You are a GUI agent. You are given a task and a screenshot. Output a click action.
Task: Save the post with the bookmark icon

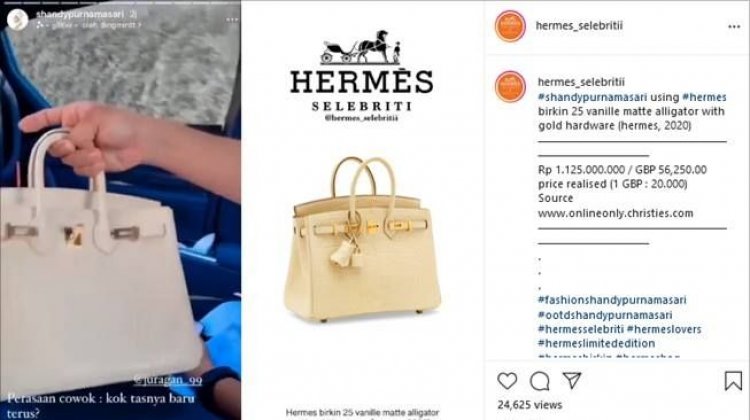(733, 381)
